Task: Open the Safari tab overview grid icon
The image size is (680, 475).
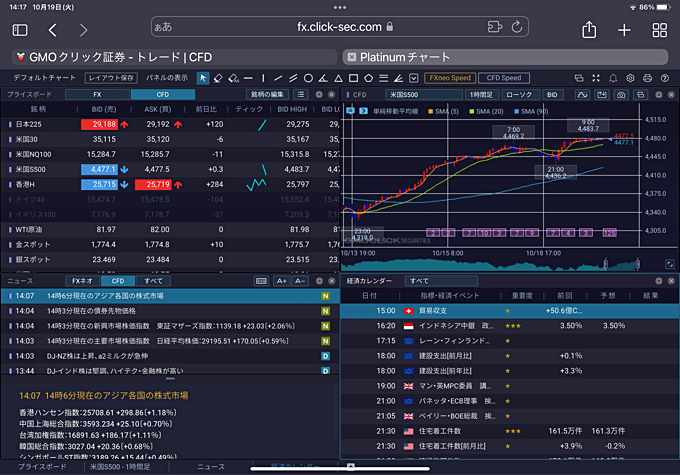Action: (x=660, y=30)
